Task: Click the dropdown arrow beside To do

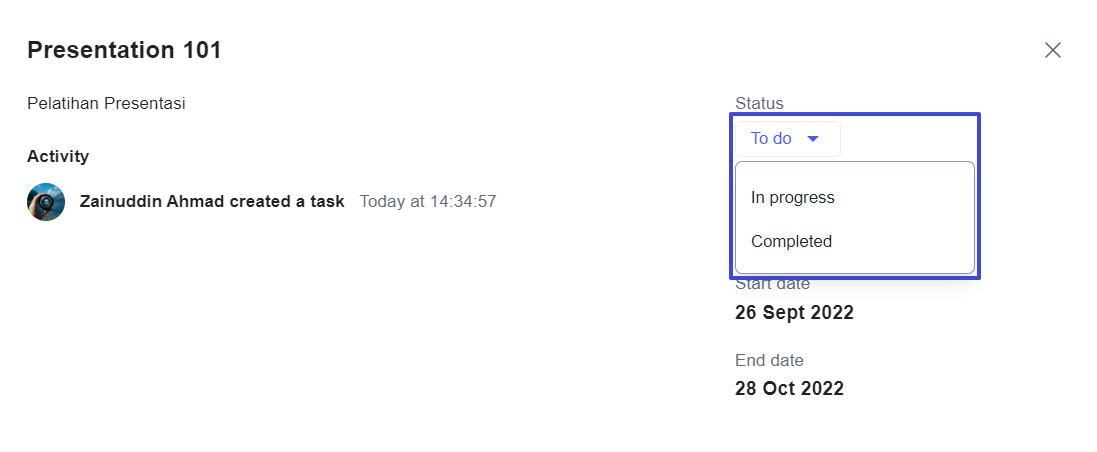Action: (812, 139)
